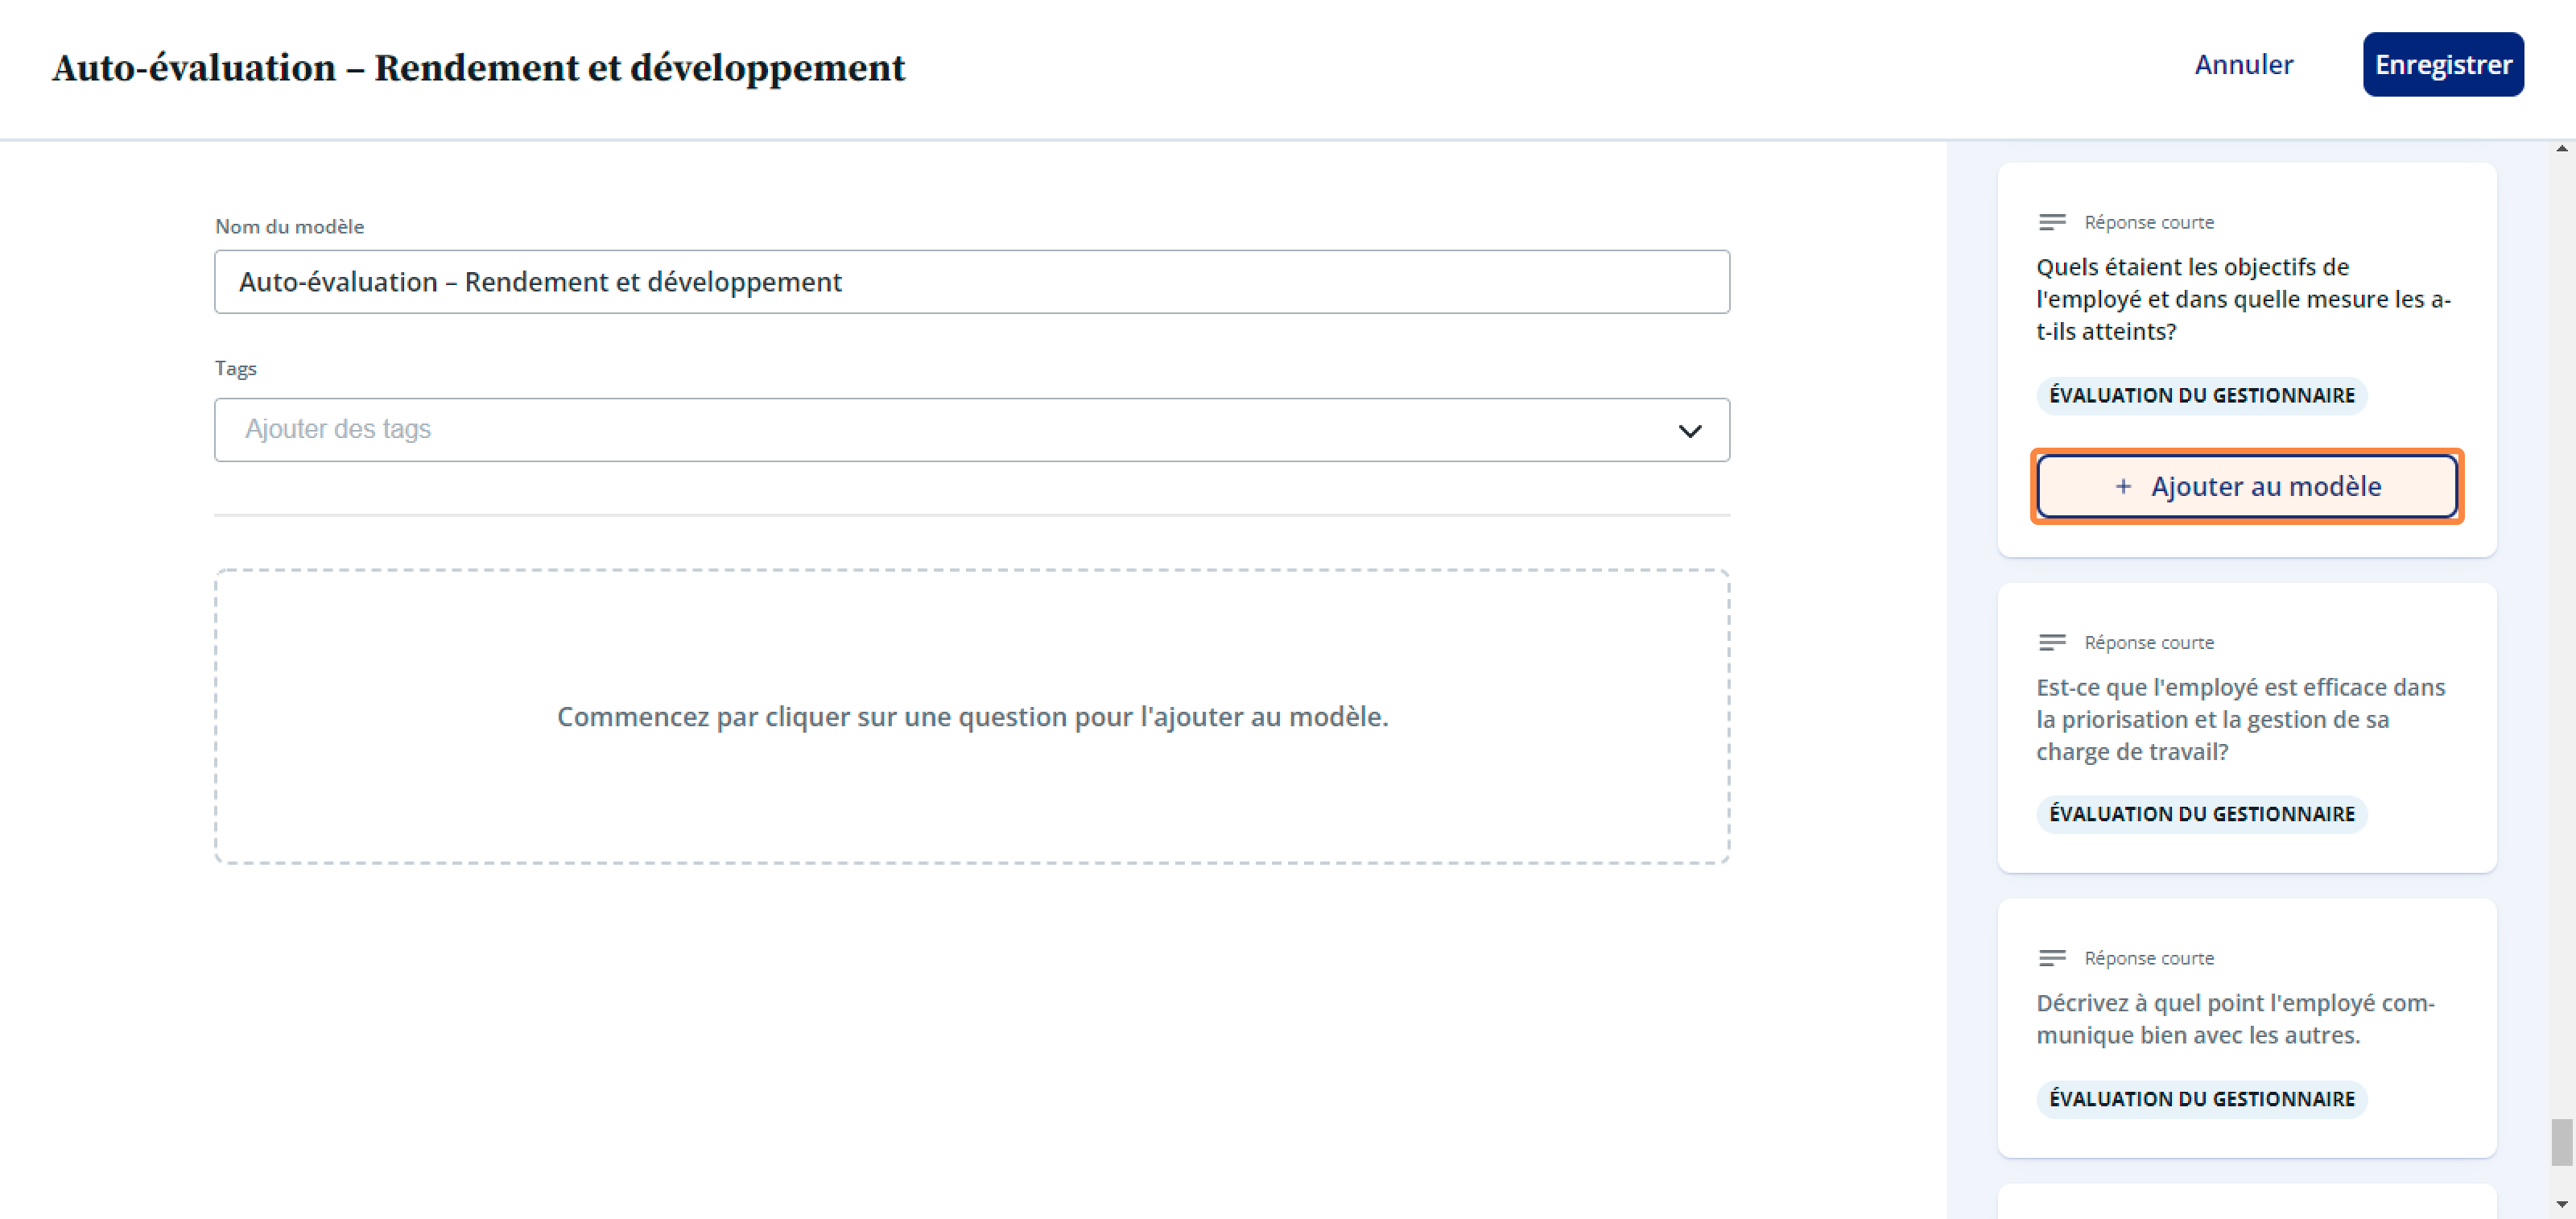Open the Ajouter des tags dropdown
This screenshot has width=2576, height=1219.
coord(971,430)
